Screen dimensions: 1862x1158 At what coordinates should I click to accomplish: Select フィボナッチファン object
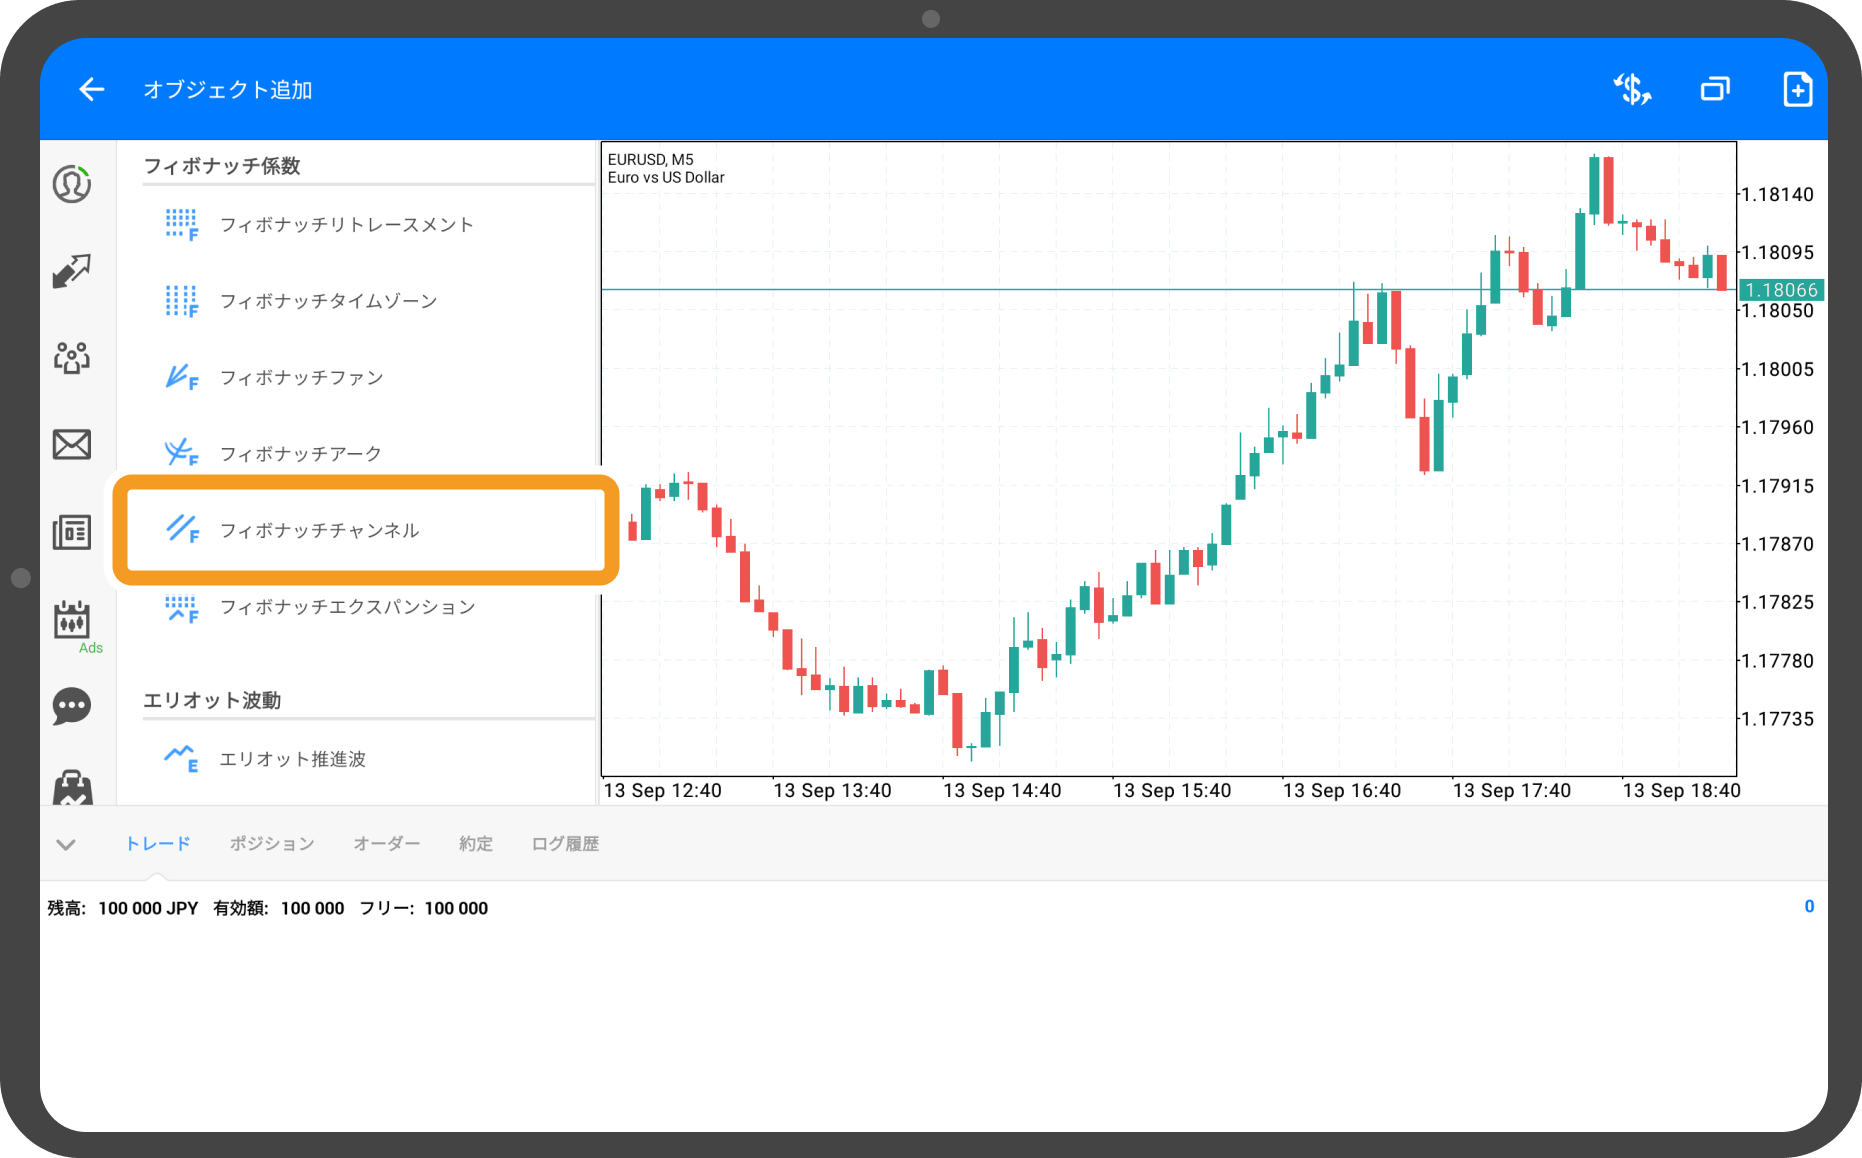coord(301,378)
